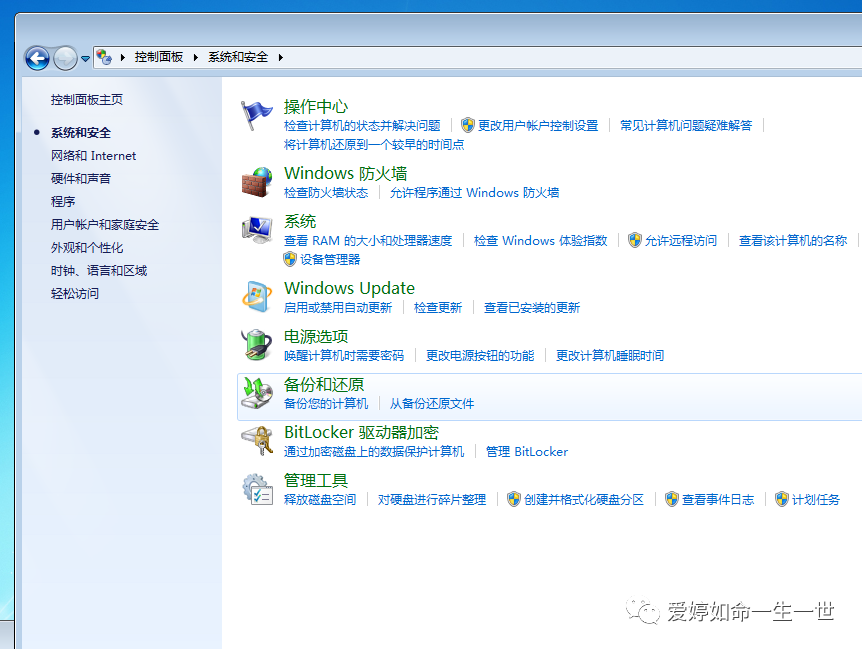Viewport: 862px width, 649px height.
Task: Click 允许程序通过 Windows 防火墙 link
Action: click(474, 193)
